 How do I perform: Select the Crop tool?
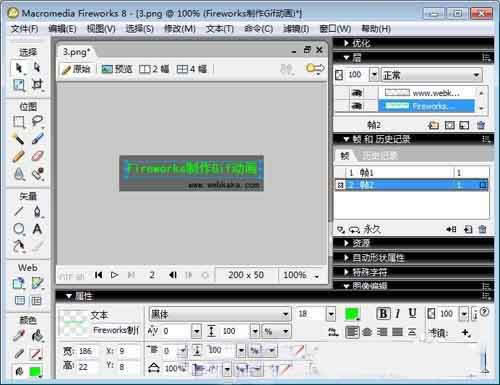pyautogui.click(x=37, y=85)
